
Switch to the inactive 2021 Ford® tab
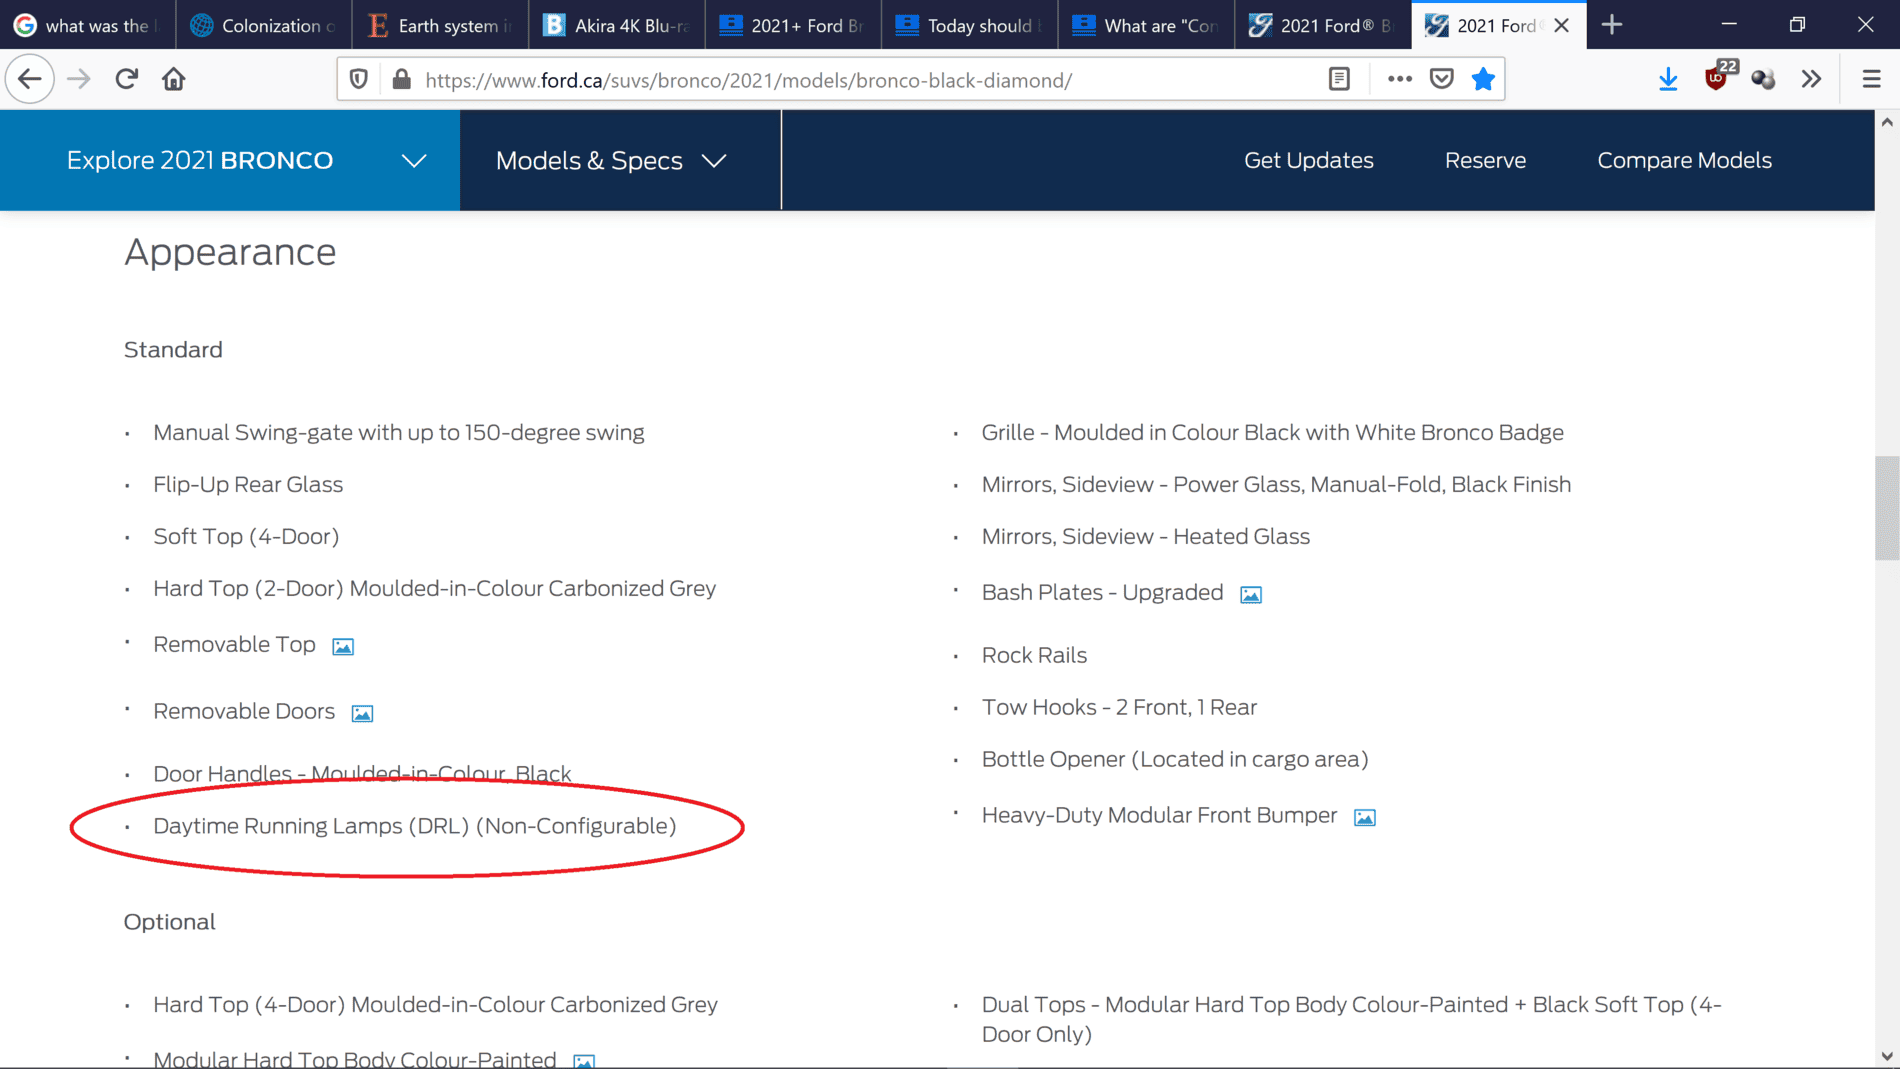pyautogui.click(x=1322, y=25)
